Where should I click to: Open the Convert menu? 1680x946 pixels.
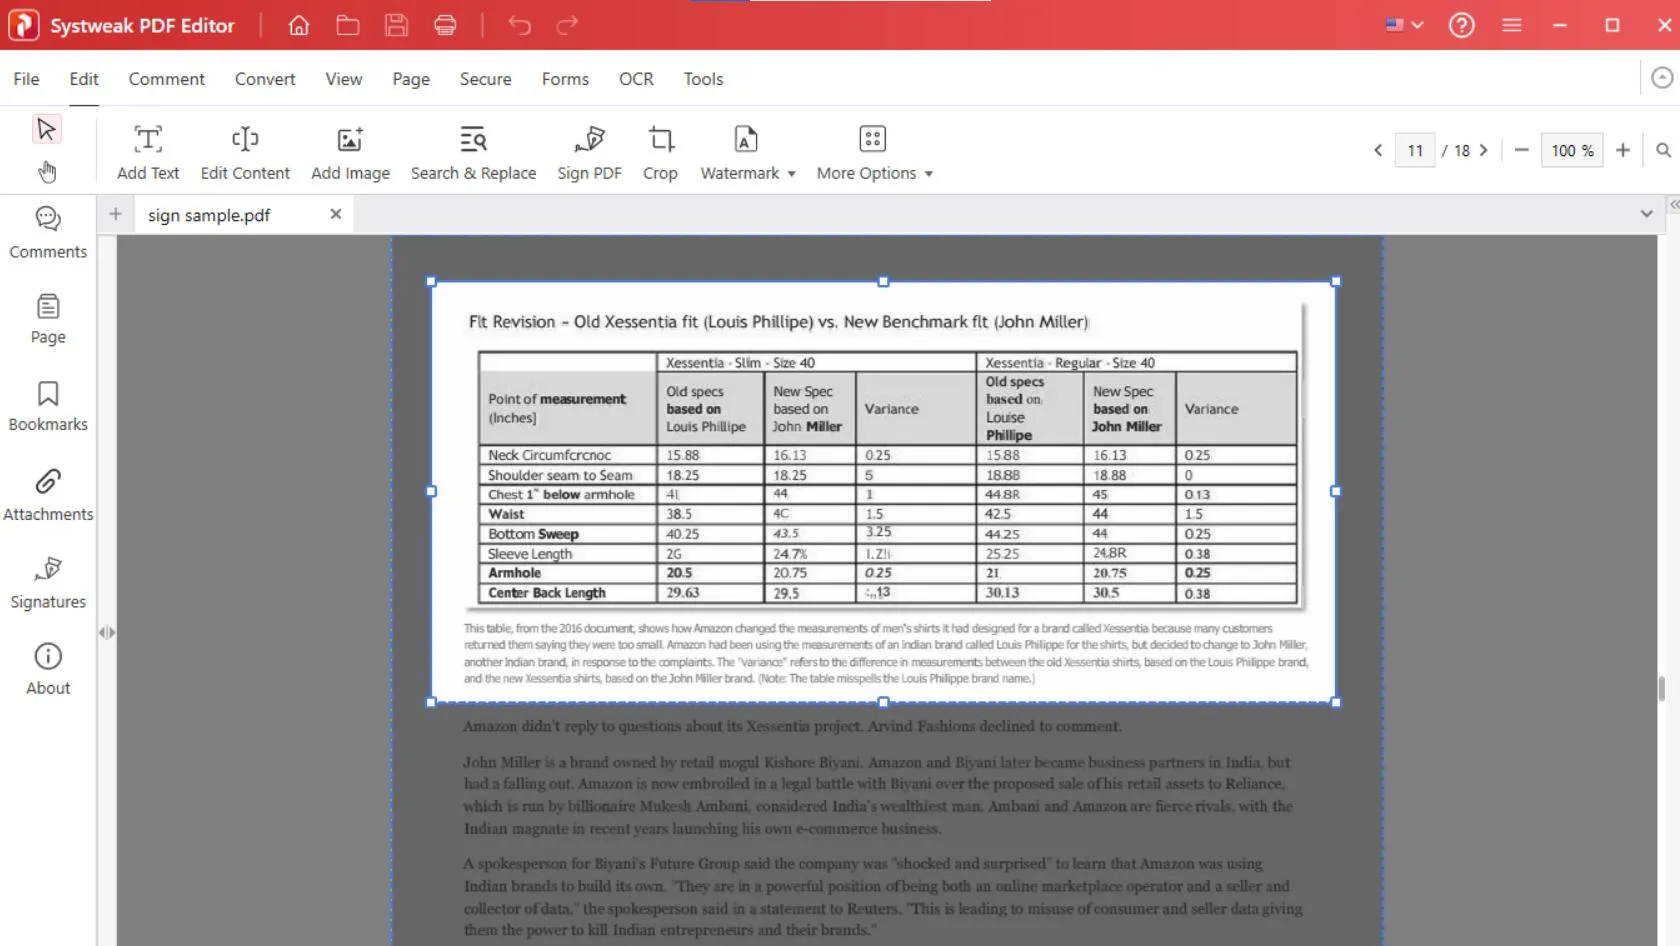[x=265, y=79]
